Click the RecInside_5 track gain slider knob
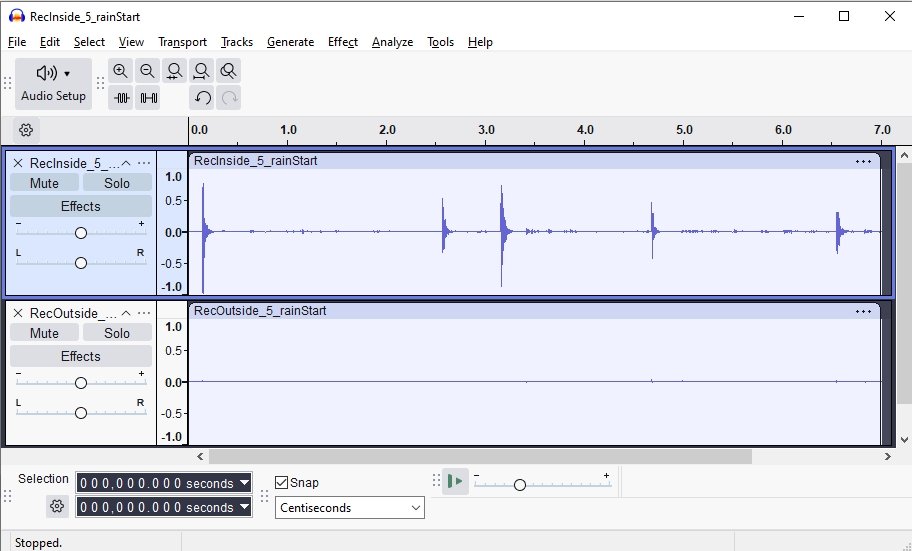Viewport: 912px width, 551px height. pos(81,233)
